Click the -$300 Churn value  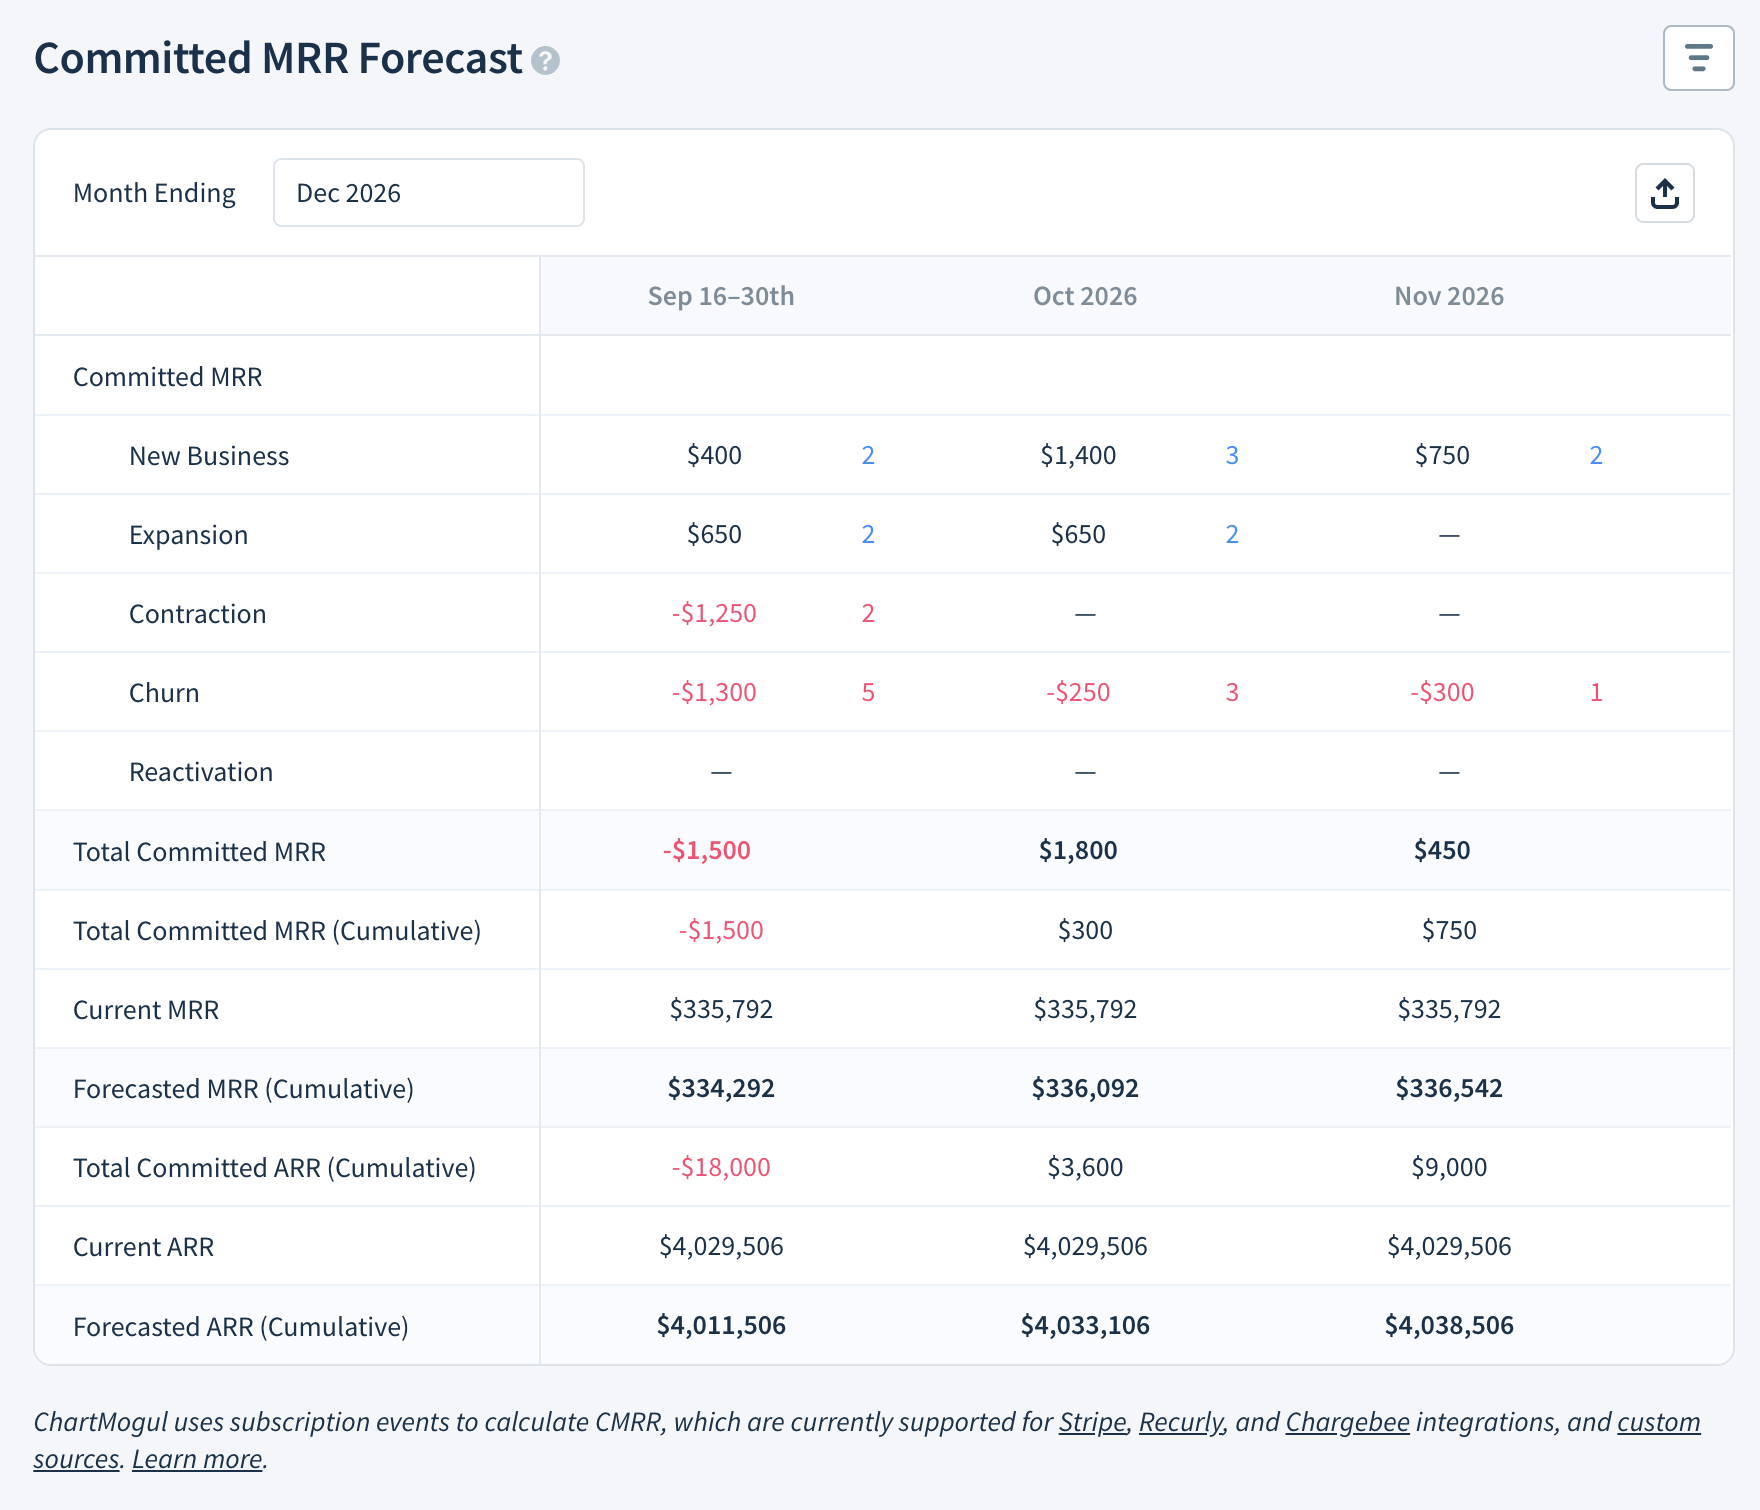coord(1442,692)
